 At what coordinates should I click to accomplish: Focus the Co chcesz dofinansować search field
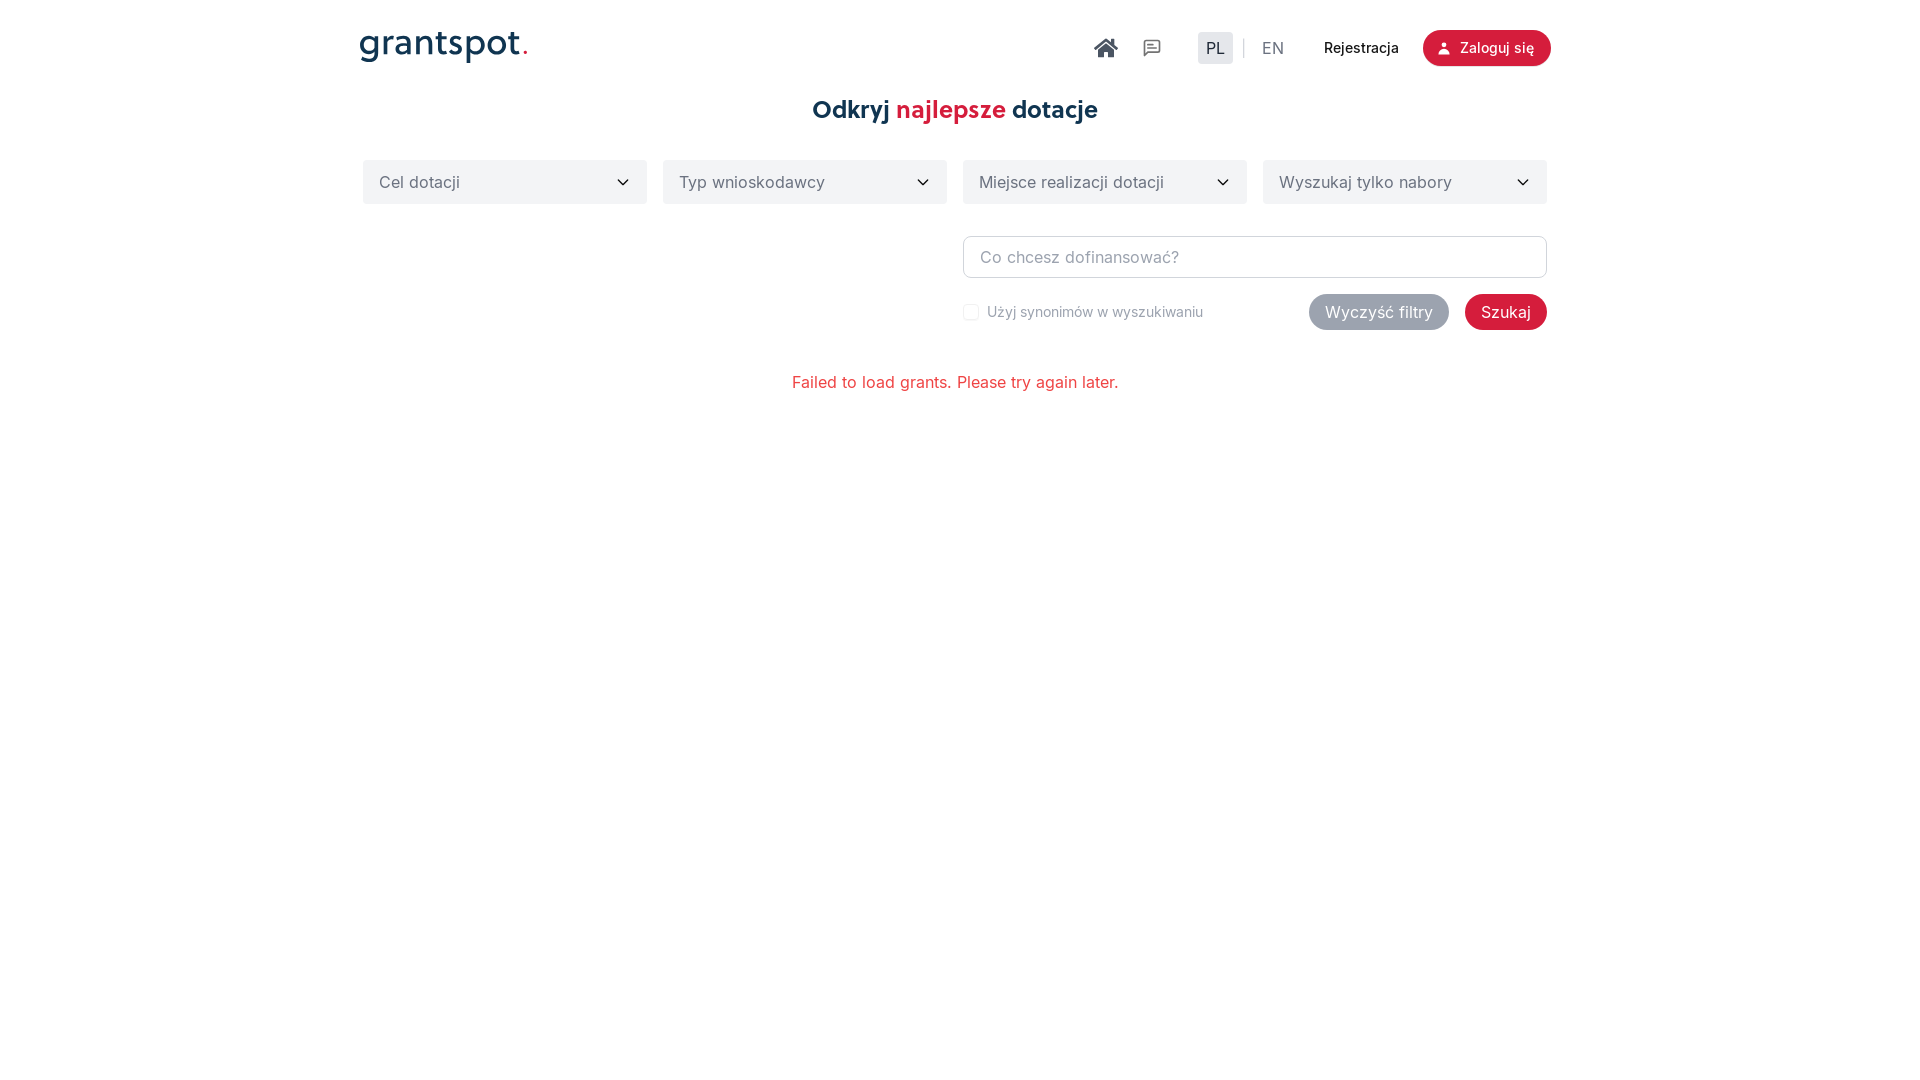tap(1255, 257)
